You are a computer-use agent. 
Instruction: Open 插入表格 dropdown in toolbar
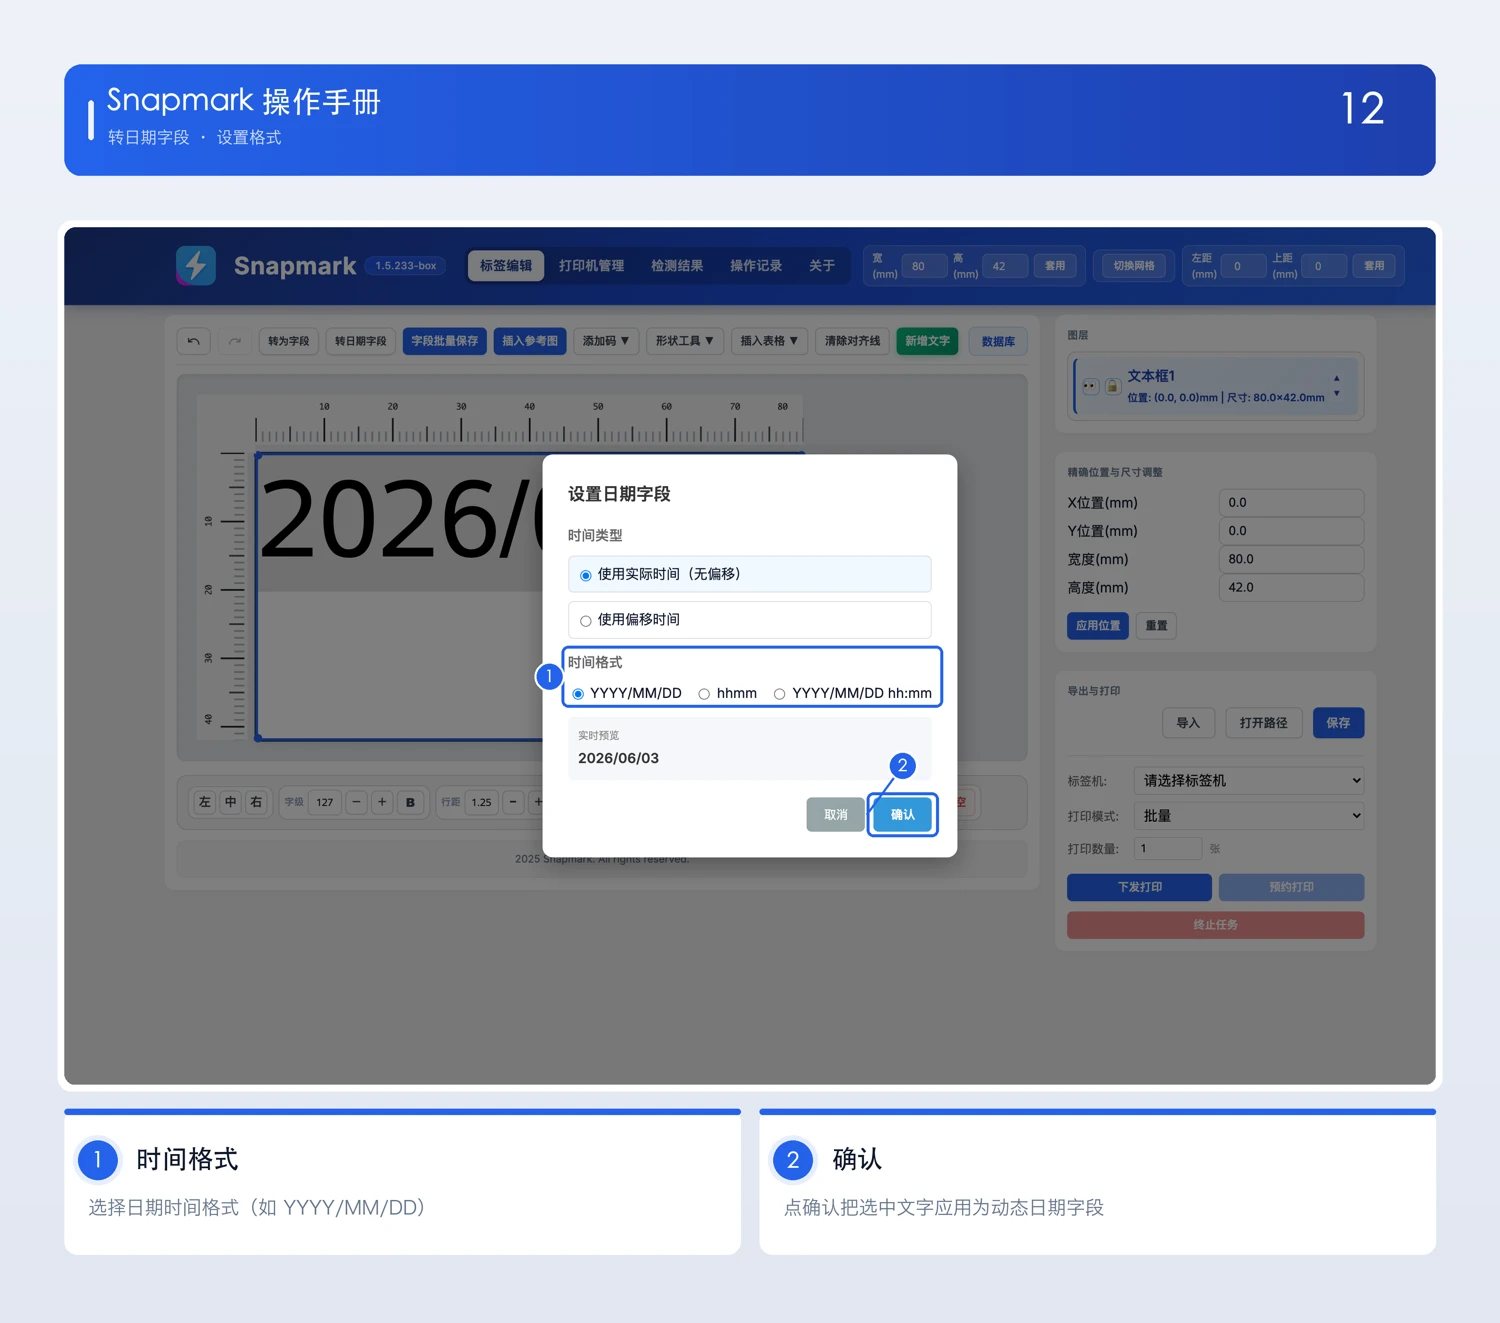coord(769,341)
